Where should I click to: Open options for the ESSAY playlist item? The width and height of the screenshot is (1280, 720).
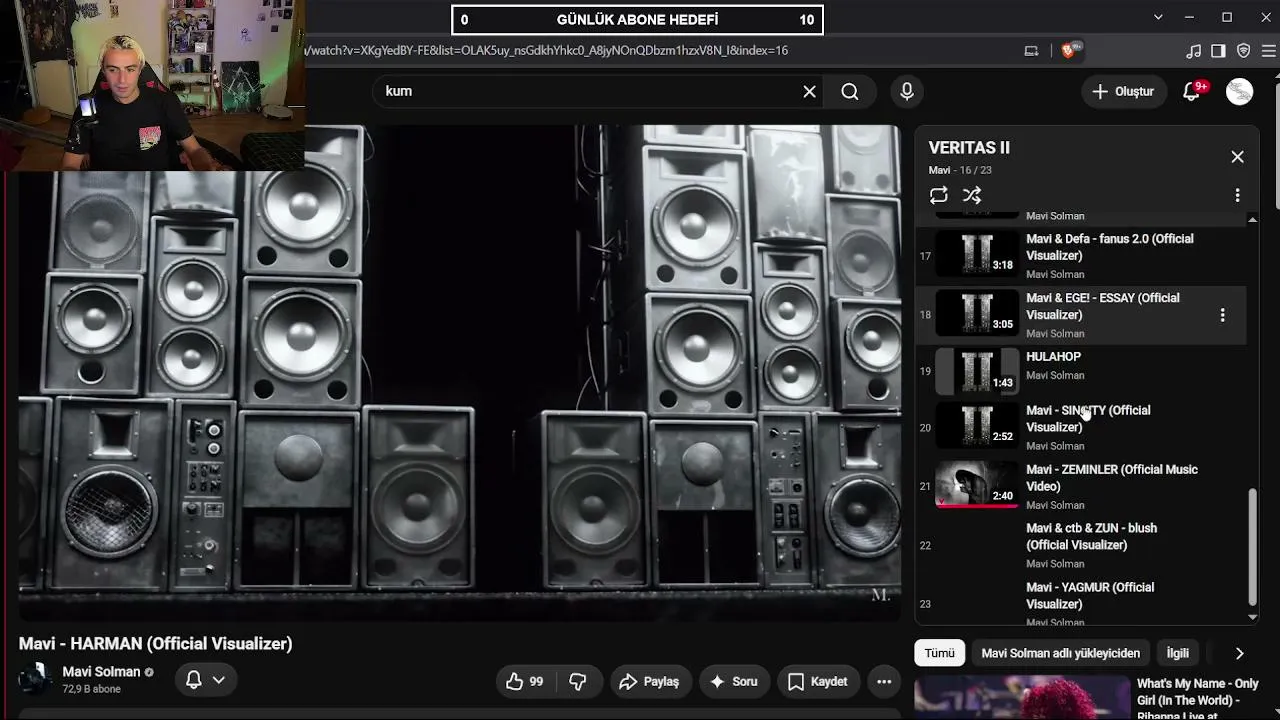tap(1222, 315)
